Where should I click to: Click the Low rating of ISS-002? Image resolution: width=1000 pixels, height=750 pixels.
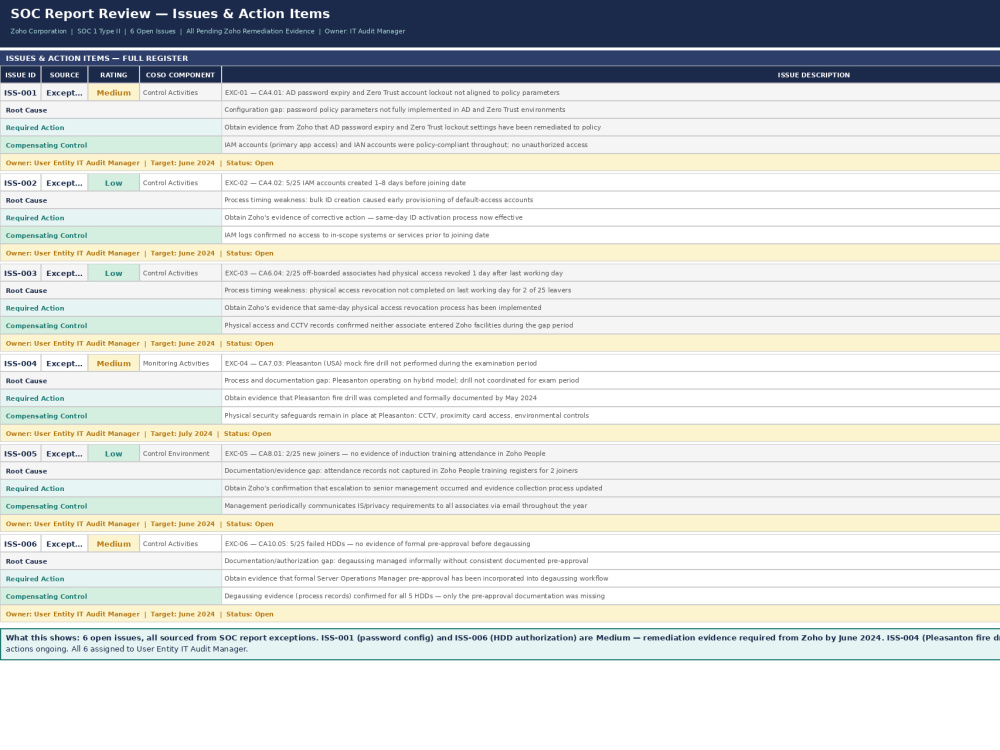pos(114,183)
